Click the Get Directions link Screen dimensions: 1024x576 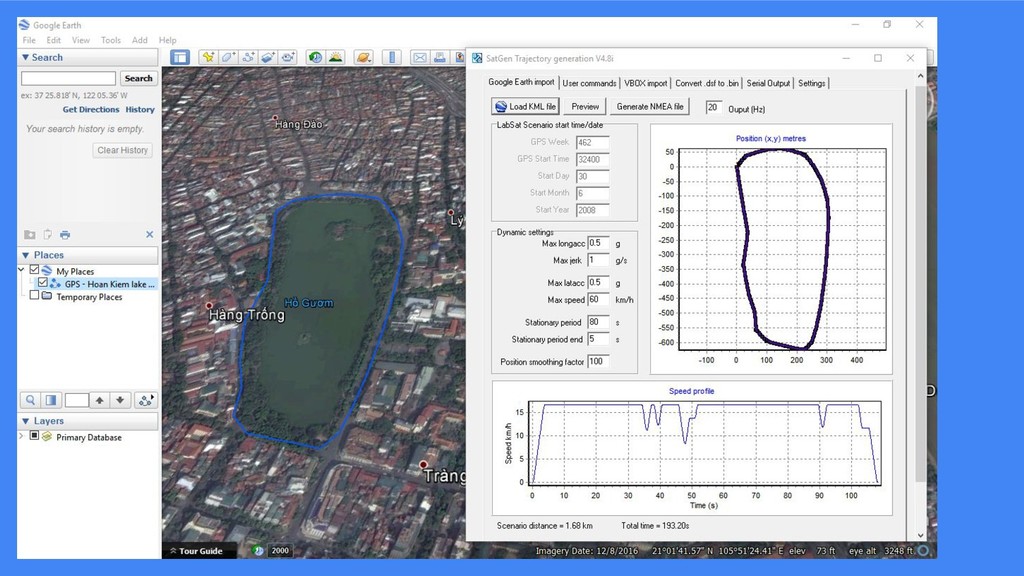point(91,110)
